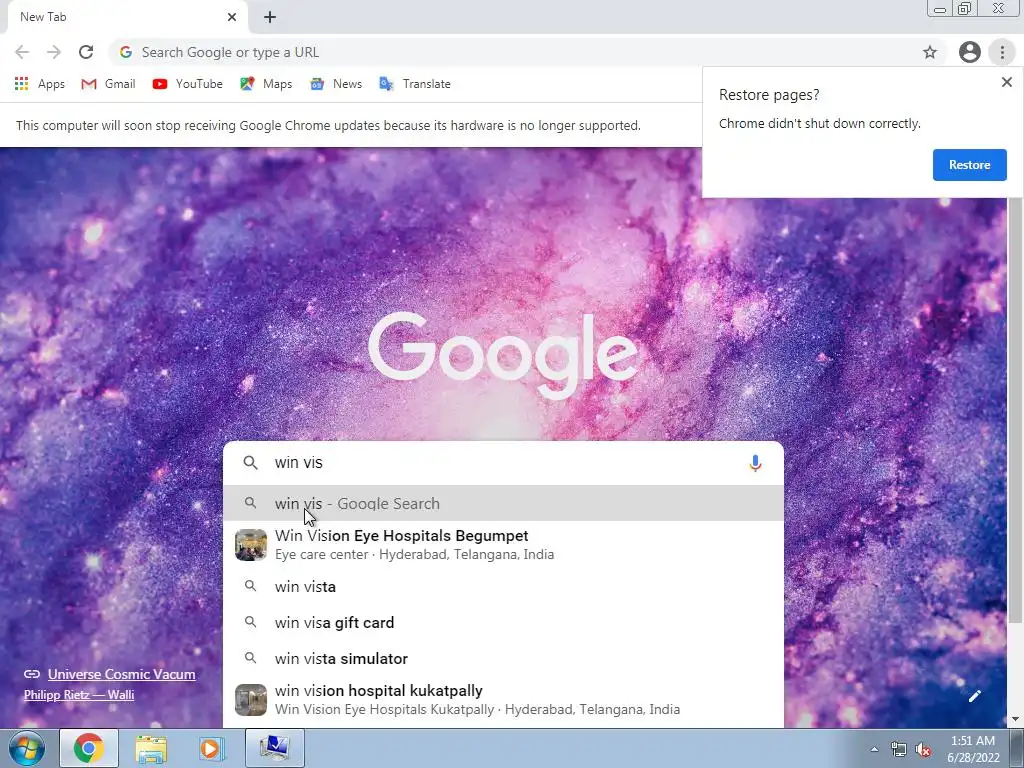Start voice search with microphone icon
The width and height of the screenshot is (1024, 768).
coord(755,463)
